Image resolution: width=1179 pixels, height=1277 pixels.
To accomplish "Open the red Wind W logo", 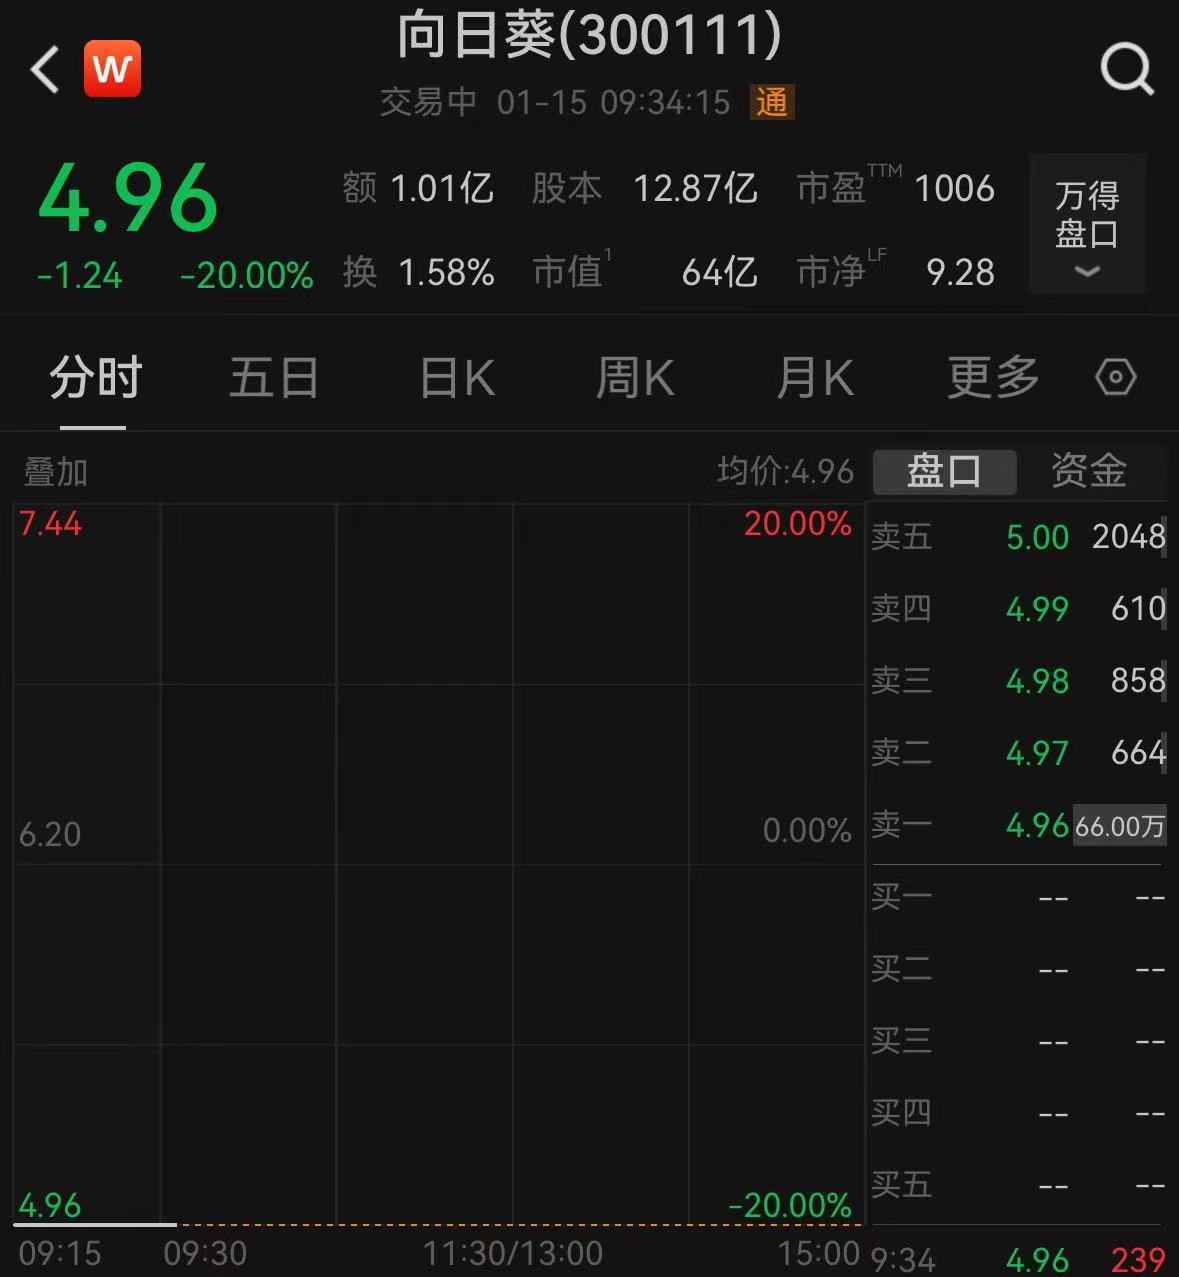I will 112,69.
